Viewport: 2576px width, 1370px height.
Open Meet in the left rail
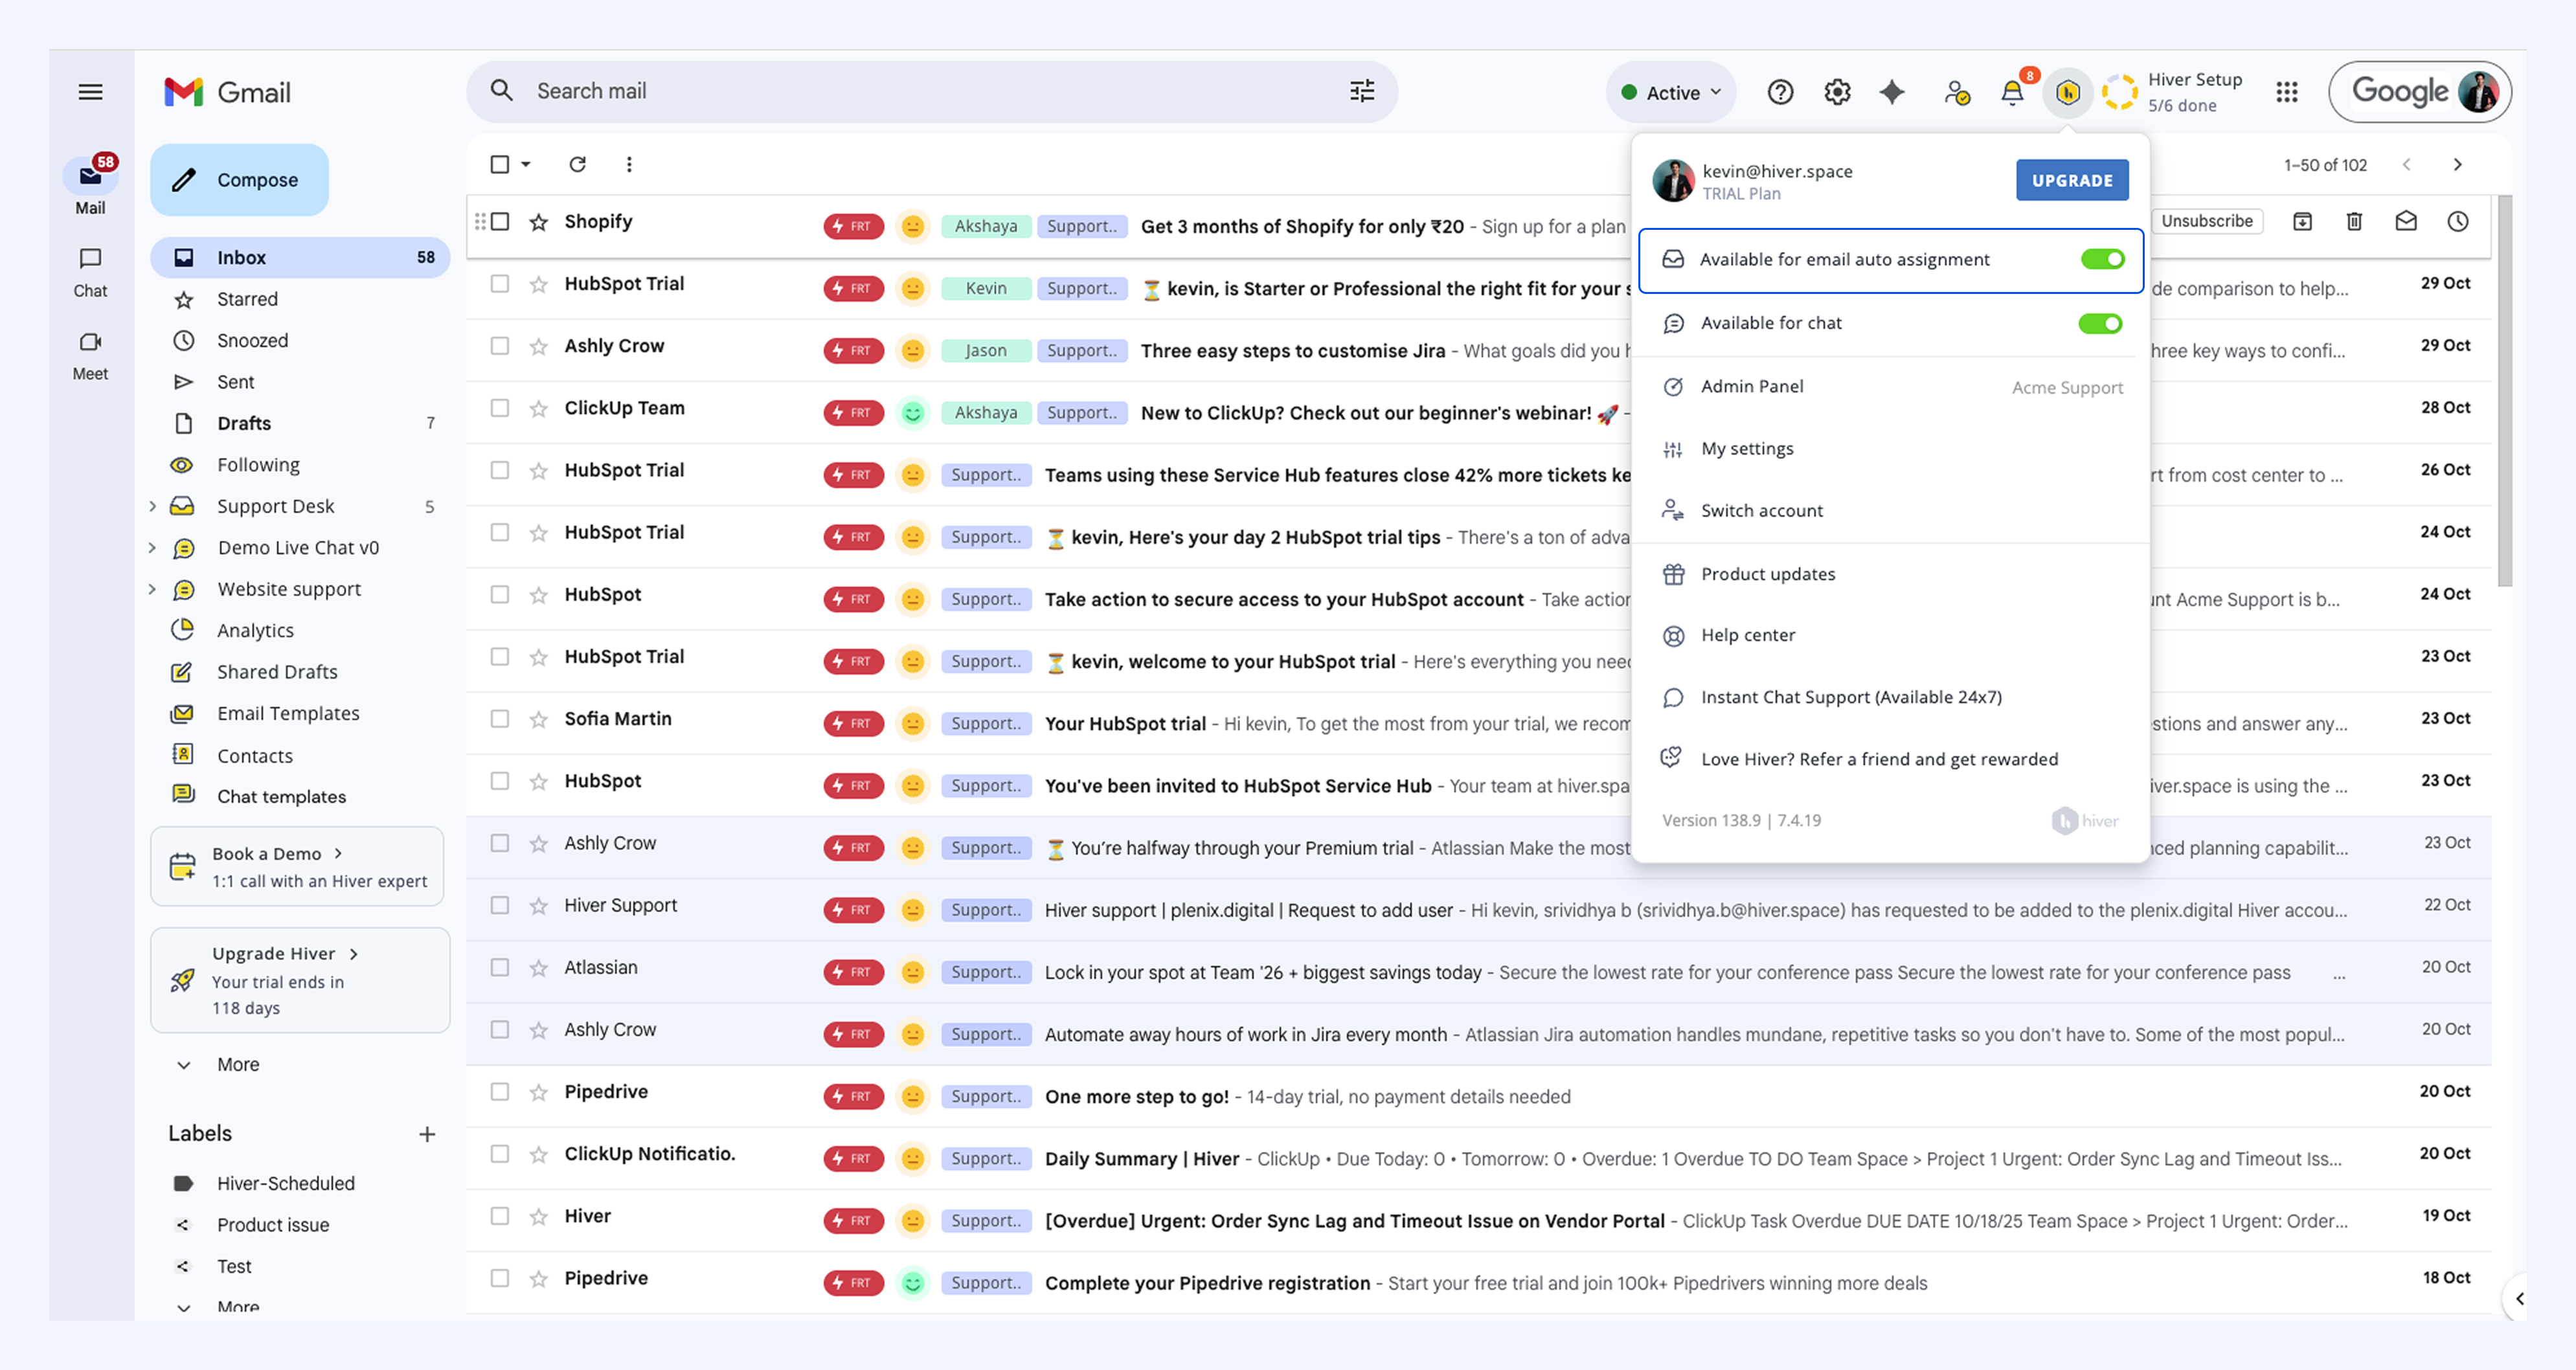(90, 355)
